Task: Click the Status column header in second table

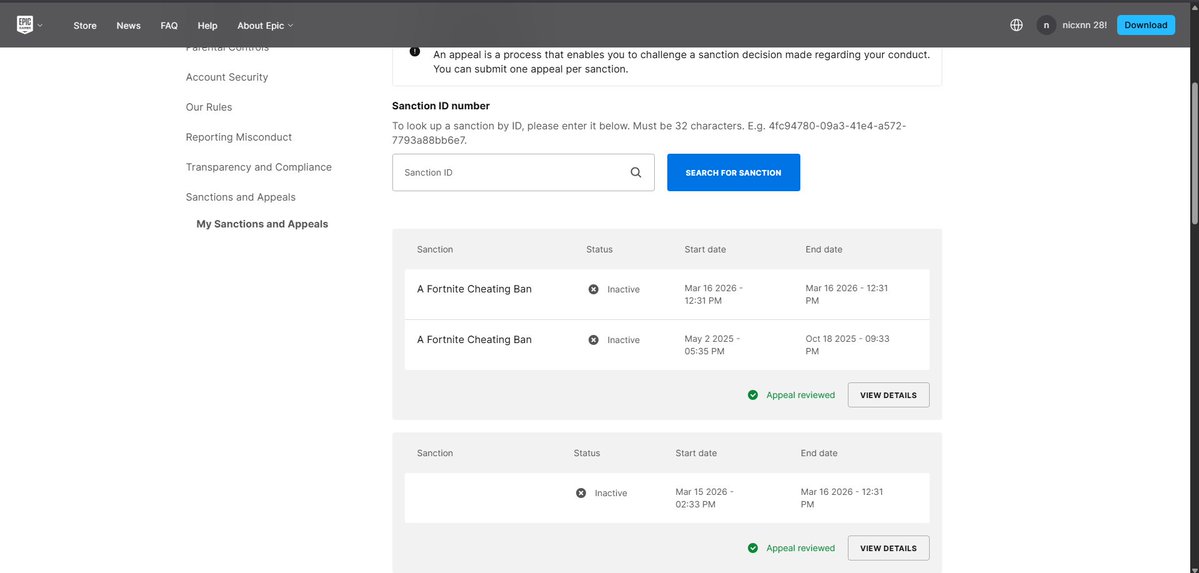Action: (x=587, y=453)
